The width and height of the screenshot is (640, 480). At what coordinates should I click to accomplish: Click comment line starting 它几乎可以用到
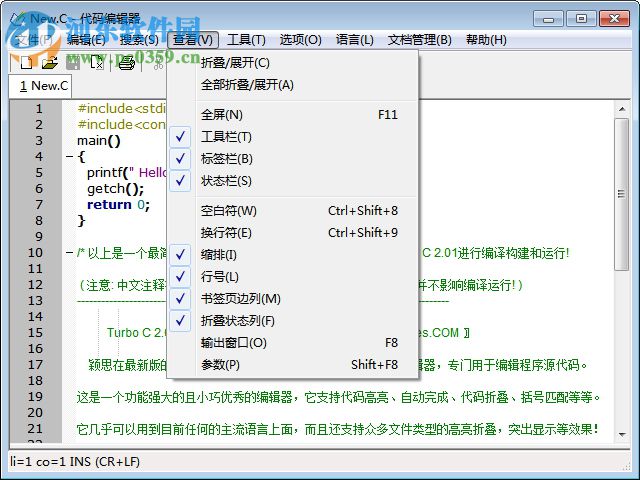337,429
